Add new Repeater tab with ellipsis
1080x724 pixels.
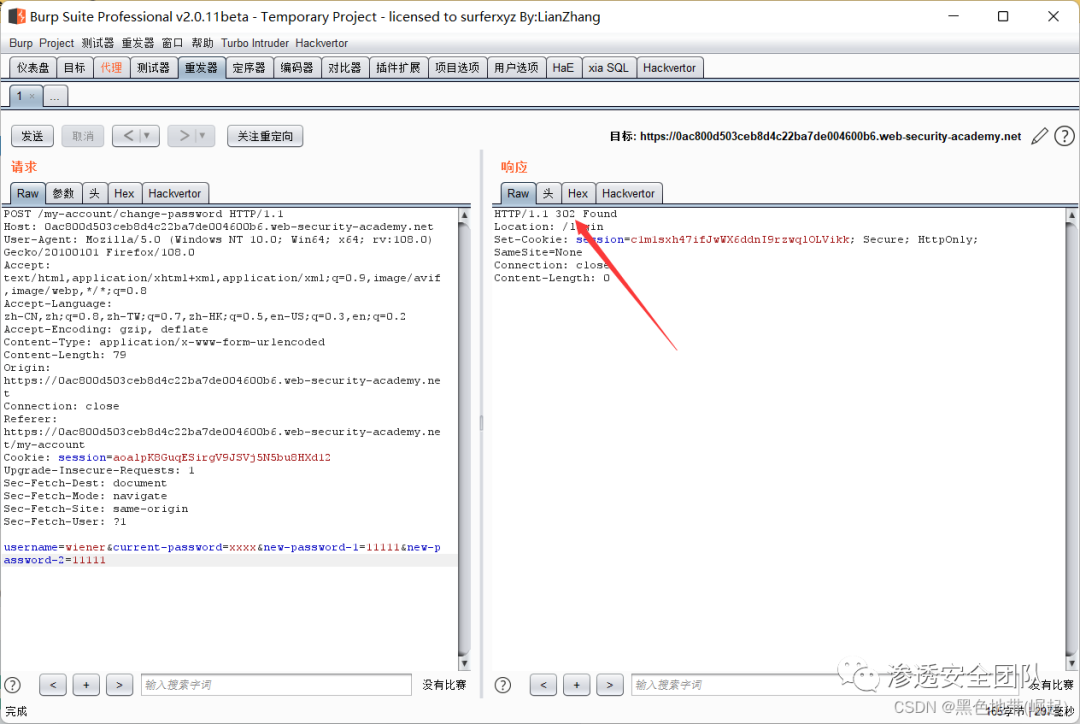[x=55, y=96]
